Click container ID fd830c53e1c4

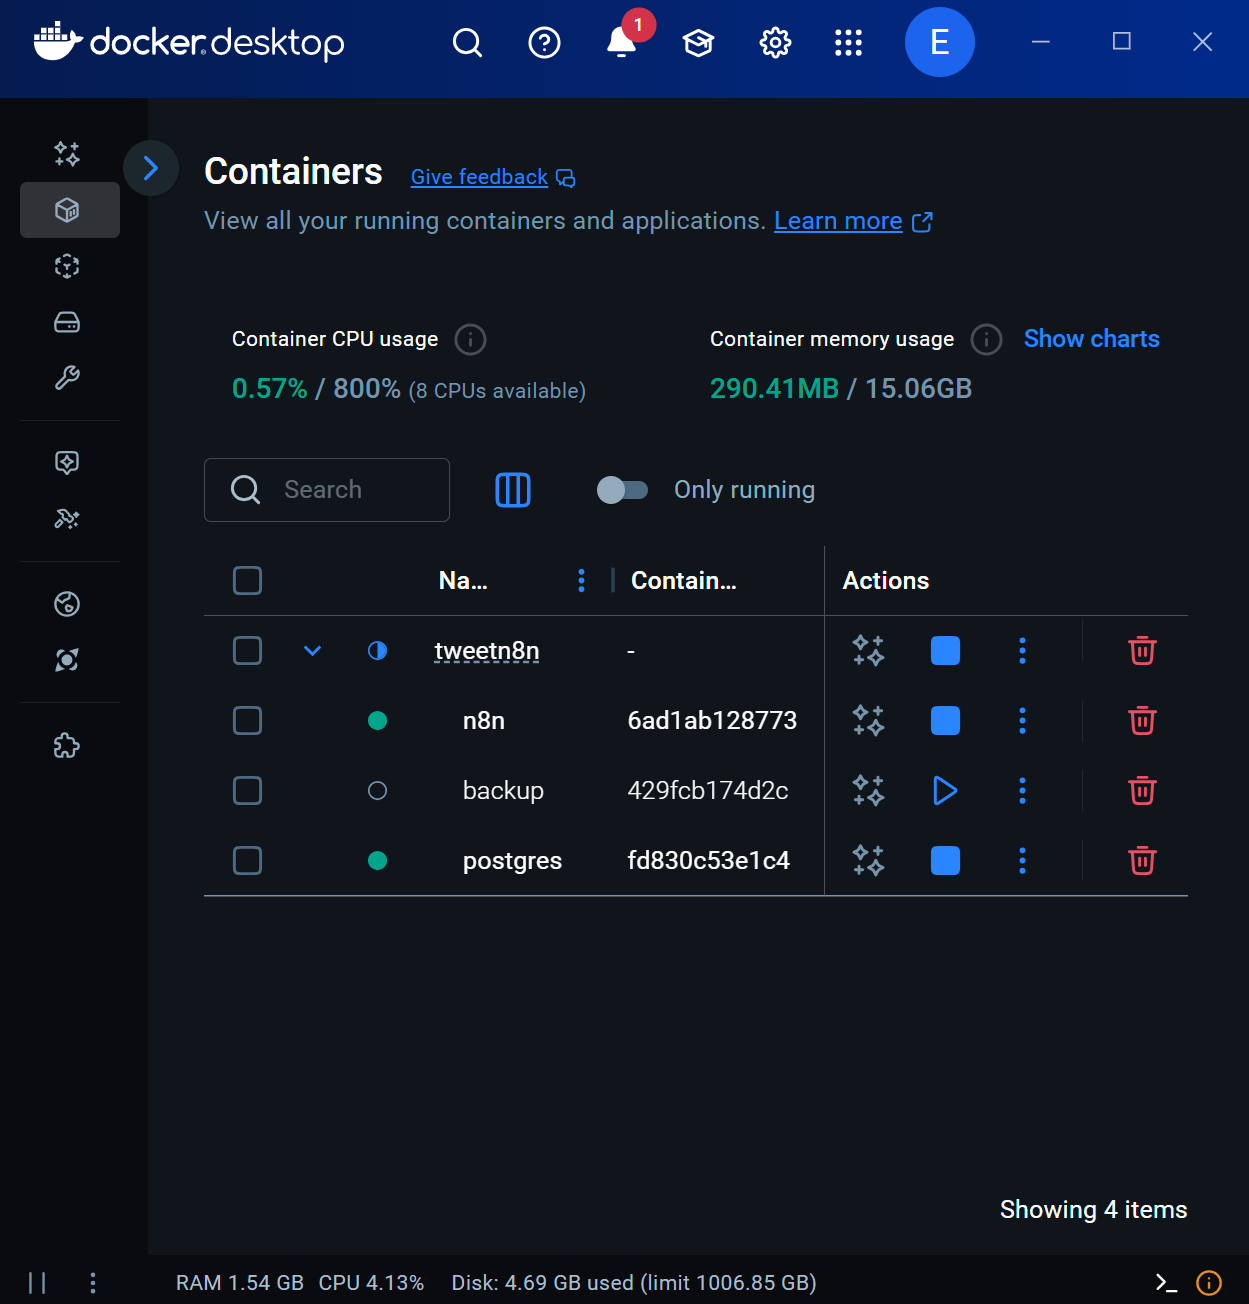(709, 861)
